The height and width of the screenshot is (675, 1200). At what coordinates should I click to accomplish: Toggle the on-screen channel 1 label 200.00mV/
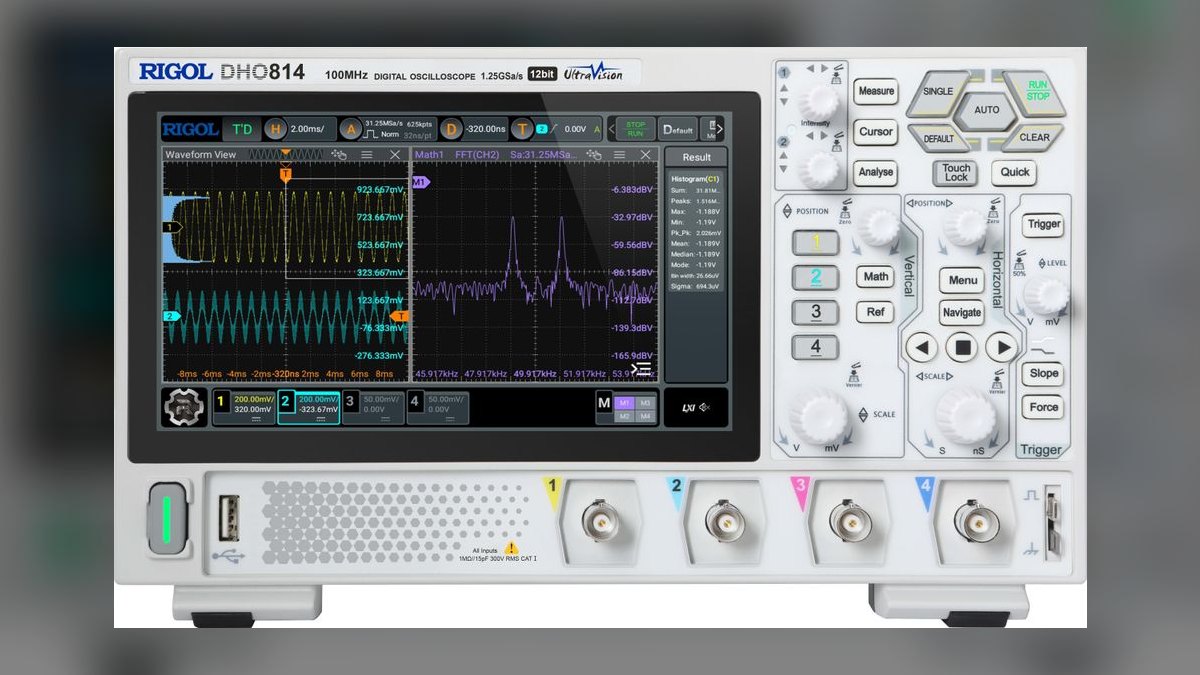(244, 408)
